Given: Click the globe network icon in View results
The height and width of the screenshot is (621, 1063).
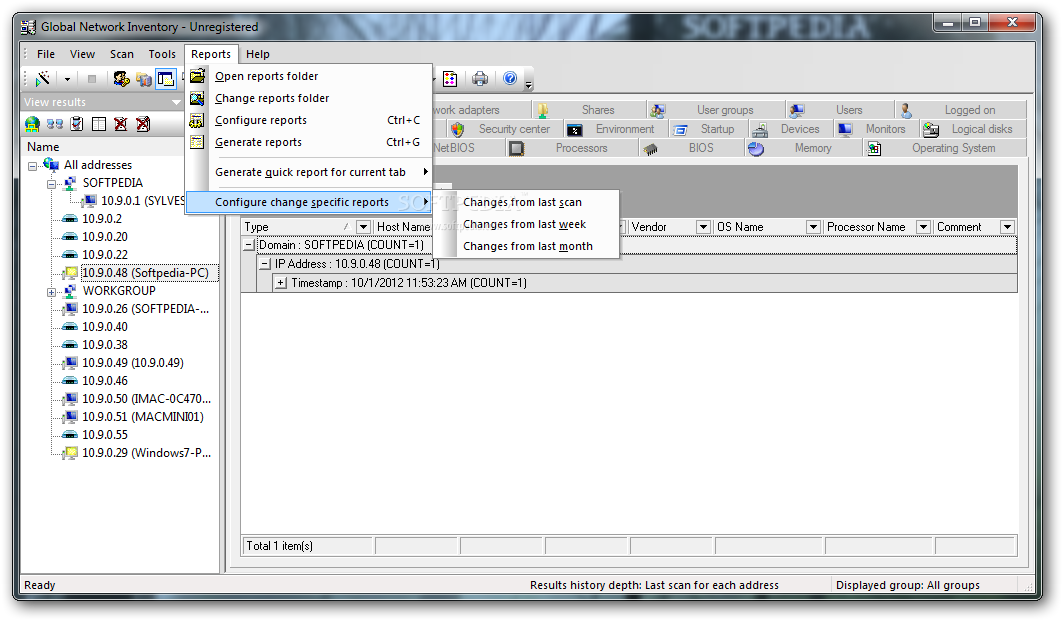Looking at the screenshot, I should coord(32,124).
